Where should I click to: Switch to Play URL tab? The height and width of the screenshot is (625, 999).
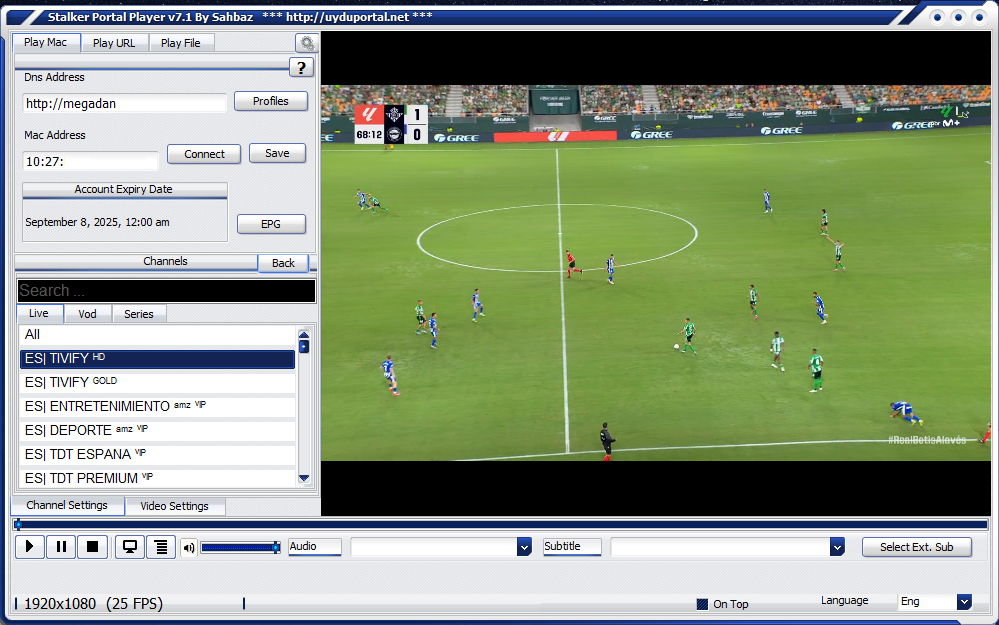coord(114,43)
